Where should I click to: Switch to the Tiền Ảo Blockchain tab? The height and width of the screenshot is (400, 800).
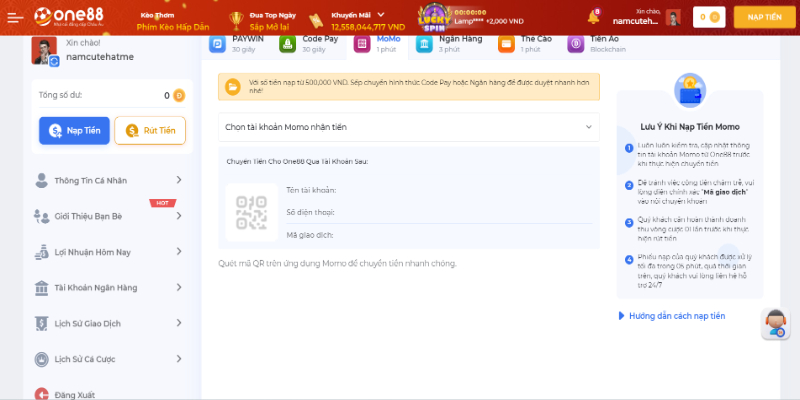click(597, 44)
